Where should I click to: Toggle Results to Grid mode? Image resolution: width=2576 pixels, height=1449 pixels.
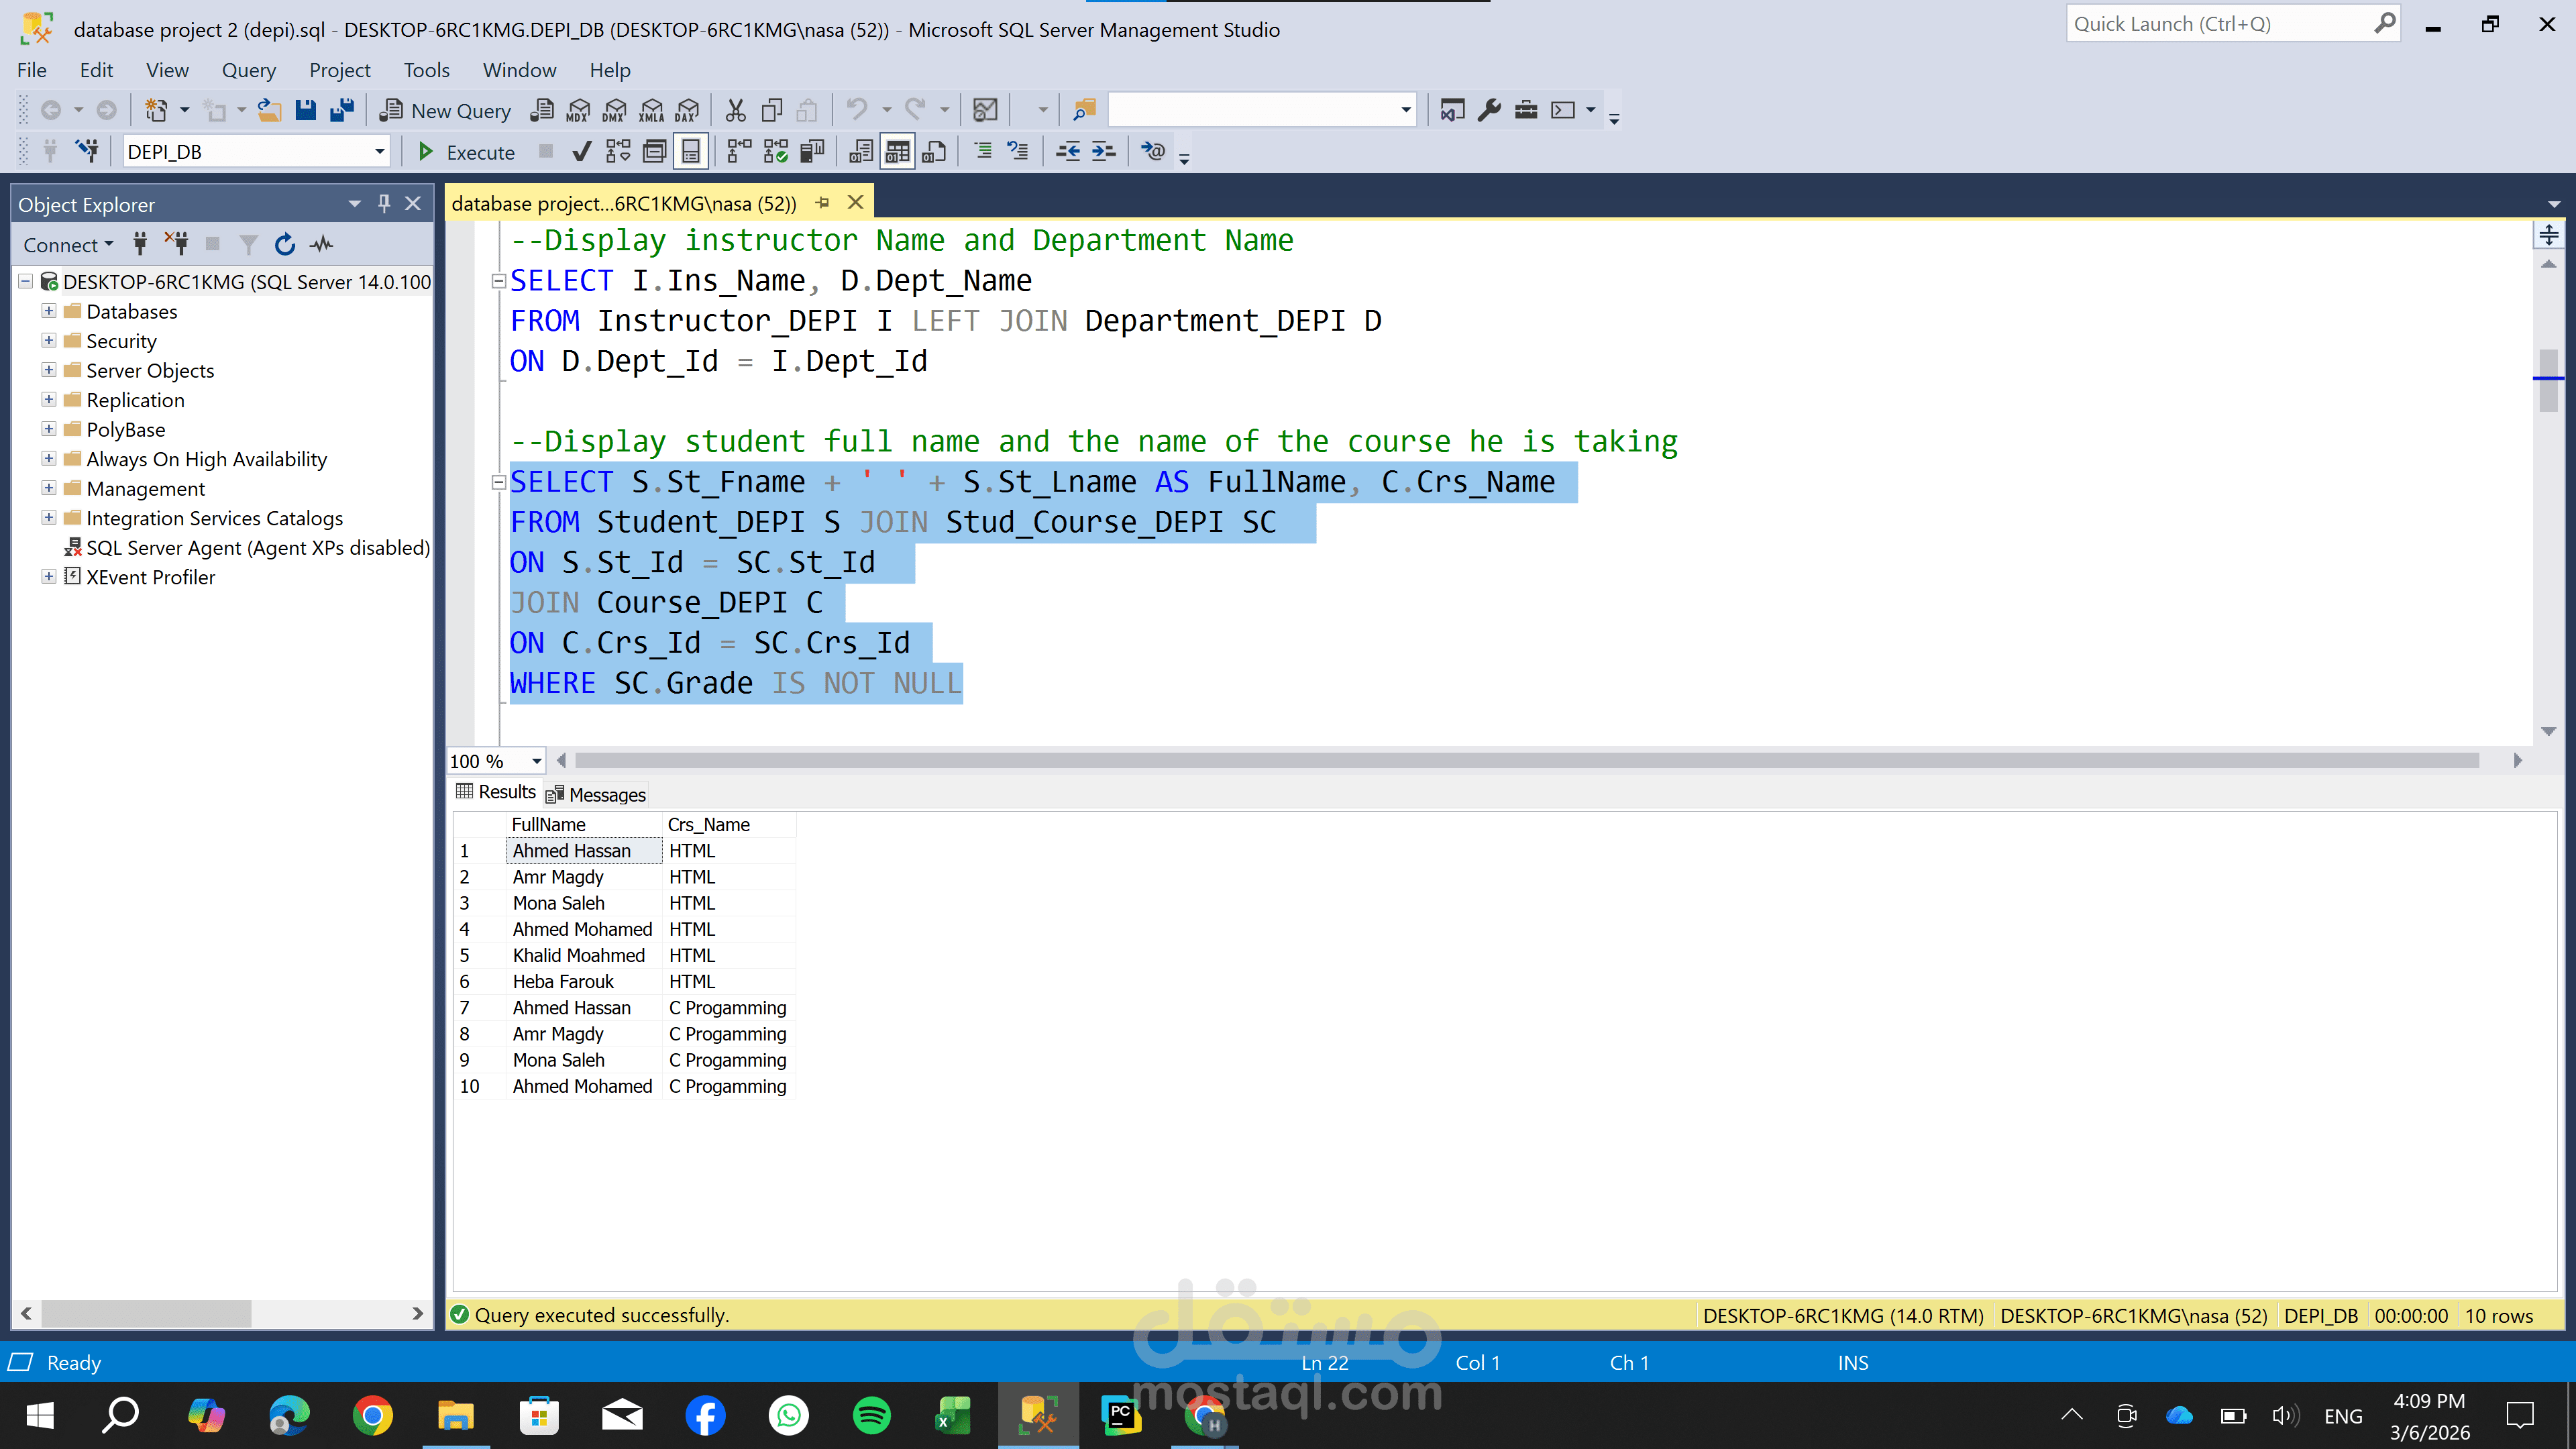click(897, 152)
